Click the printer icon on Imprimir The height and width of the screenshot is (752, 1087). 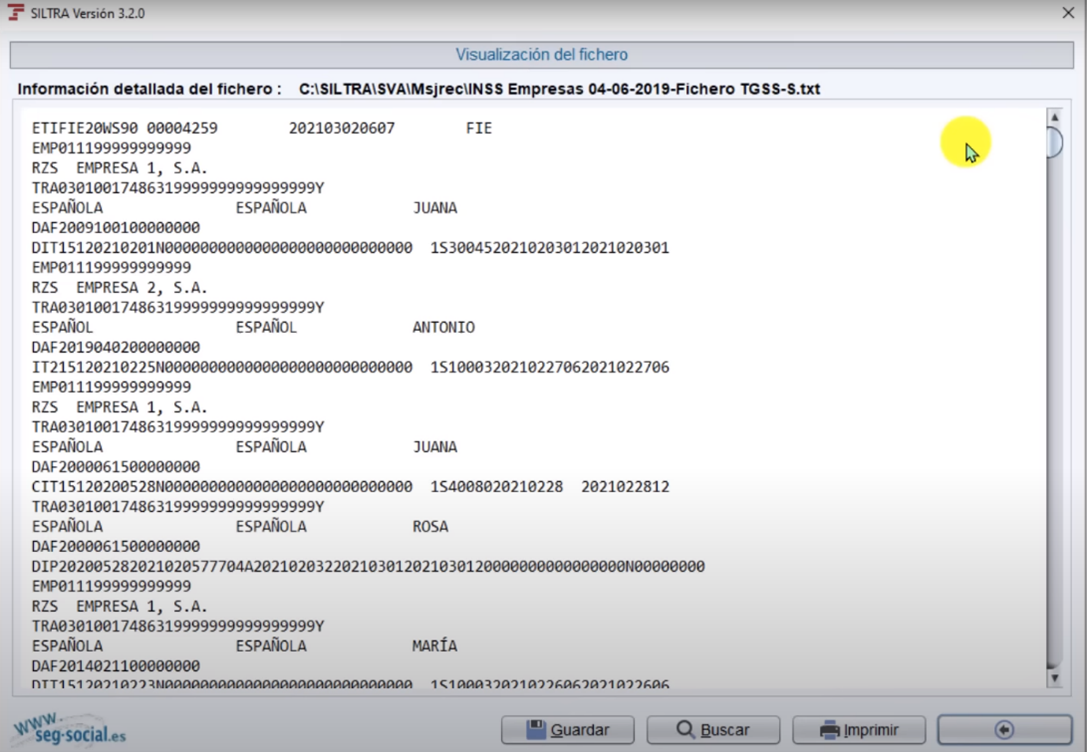(829, 730)
